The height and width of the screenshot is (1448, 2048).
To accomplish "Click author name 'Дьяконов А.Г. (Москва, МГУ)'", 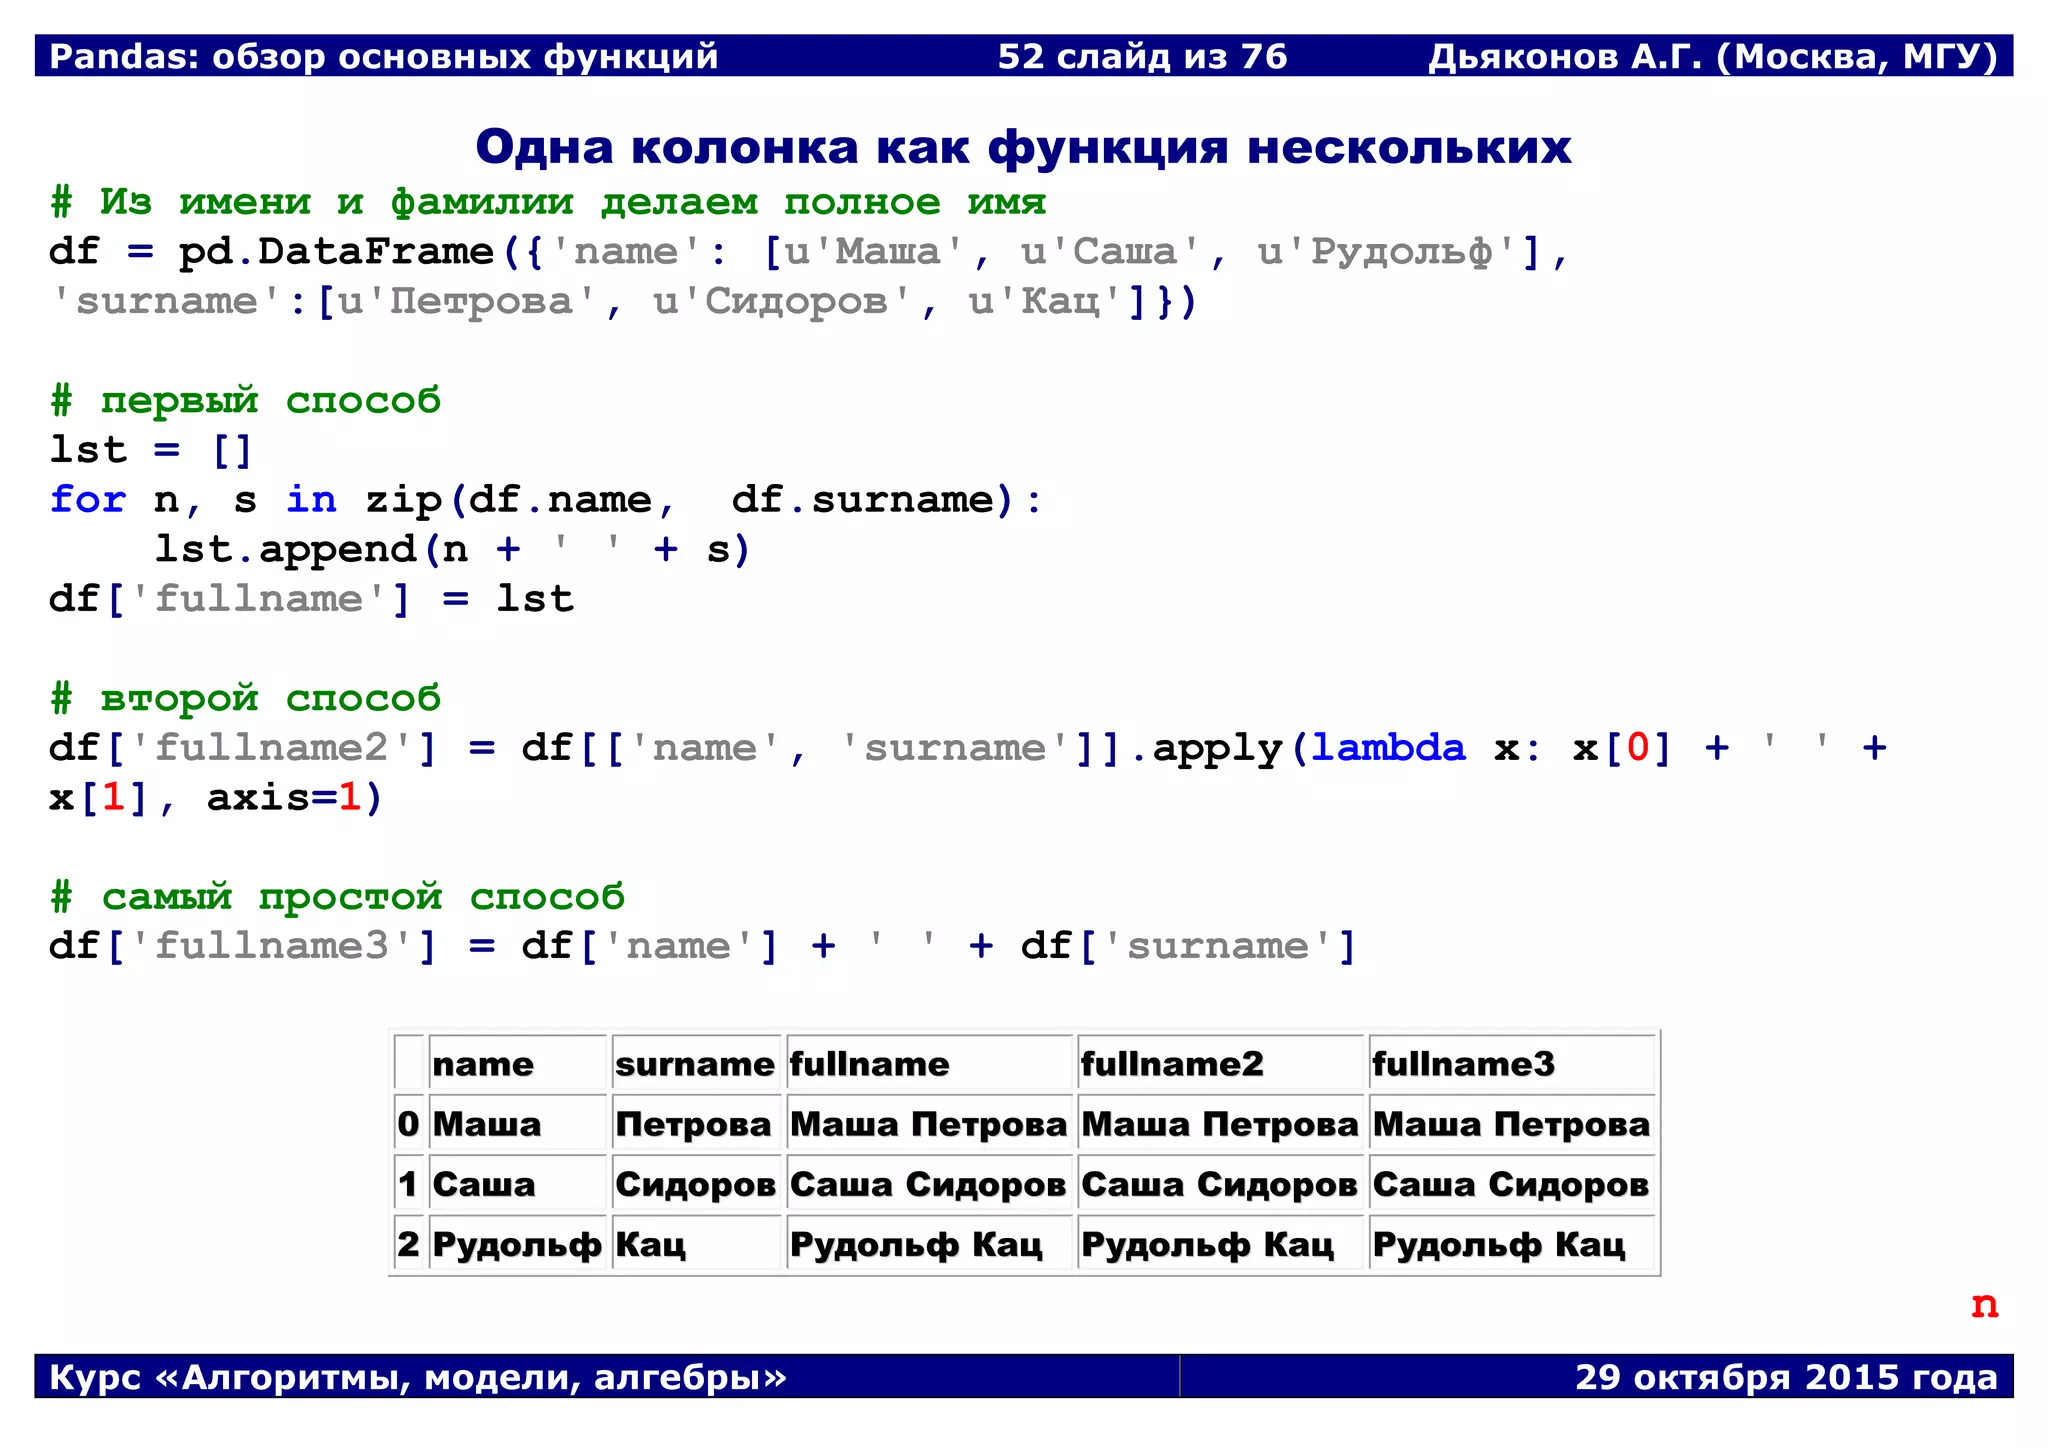I will tap(1713, 57).
